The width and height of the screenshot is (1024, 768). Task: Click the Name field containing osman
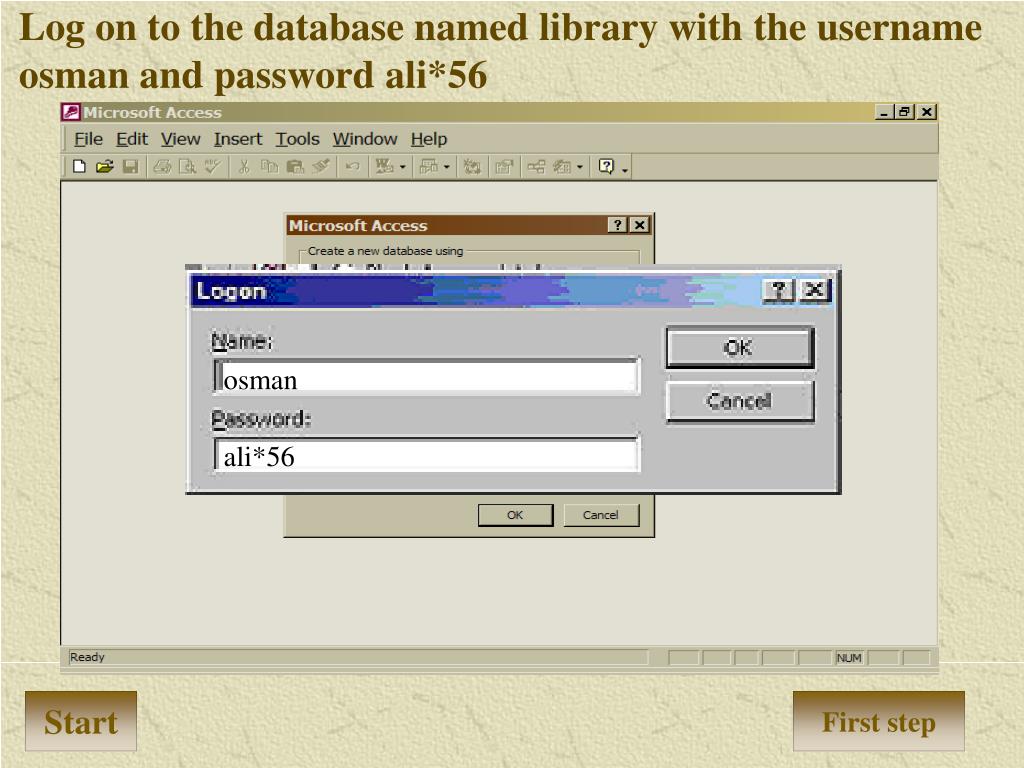click(x=426, y=377)
